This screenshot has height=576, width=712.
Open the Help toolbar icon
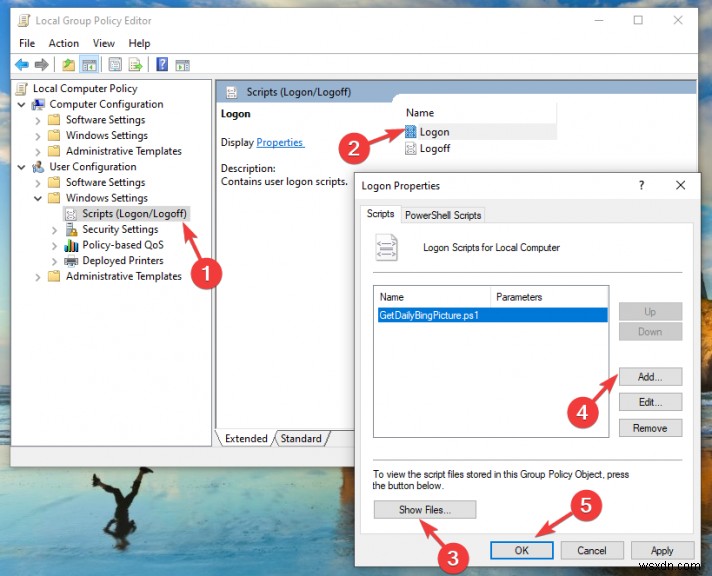(x=162, y=65)
